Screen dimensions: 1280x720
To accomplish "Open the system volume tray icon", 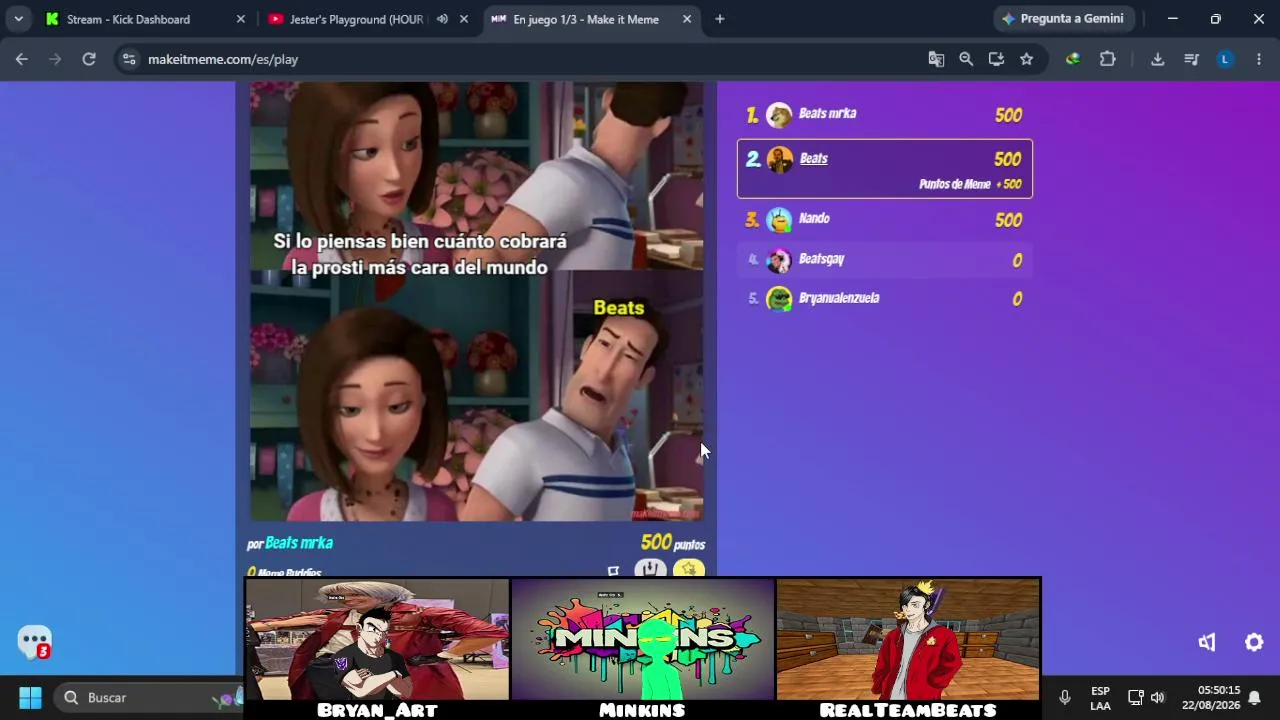I will click(x=1158, y=697).
